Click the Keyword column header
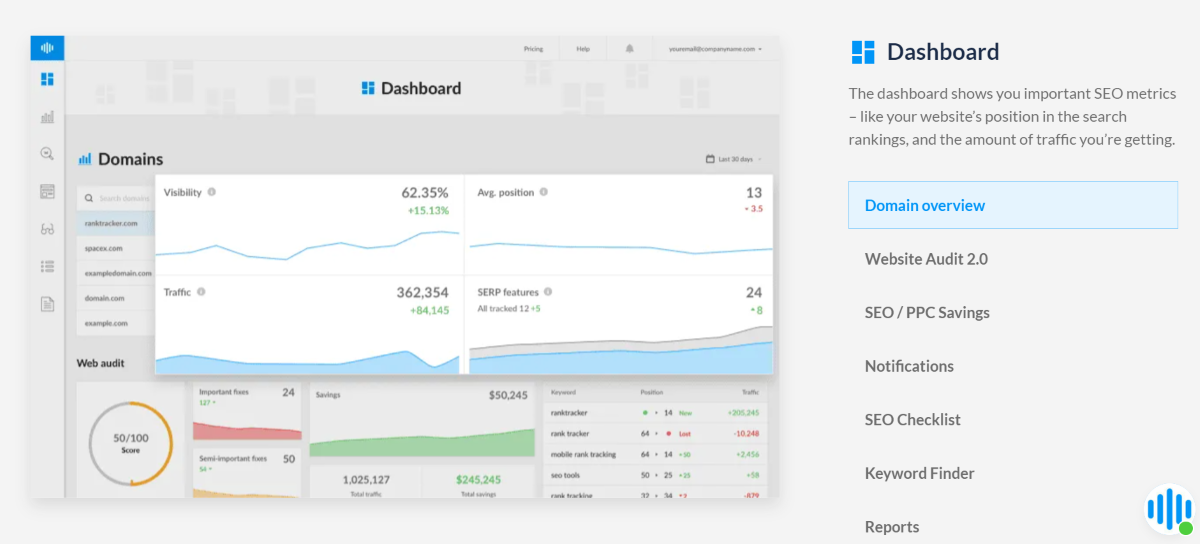Image resolution: width=1200 pixels, height=544 pixels. tap(563, 392)
